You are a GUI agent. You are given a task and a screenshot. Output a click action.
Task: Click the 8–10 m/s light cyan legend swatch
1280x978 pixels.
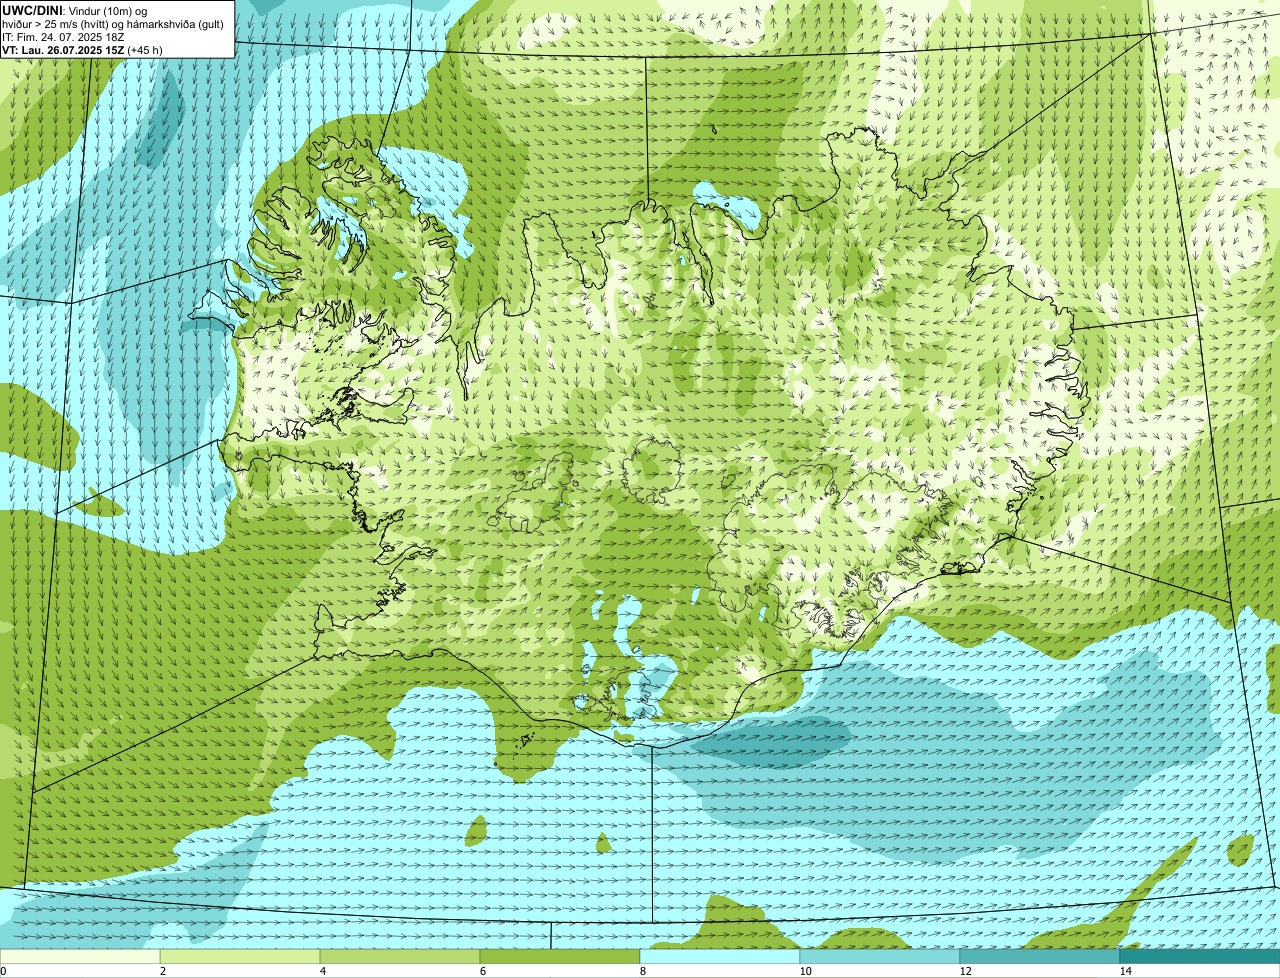click(x=720, y=956)
